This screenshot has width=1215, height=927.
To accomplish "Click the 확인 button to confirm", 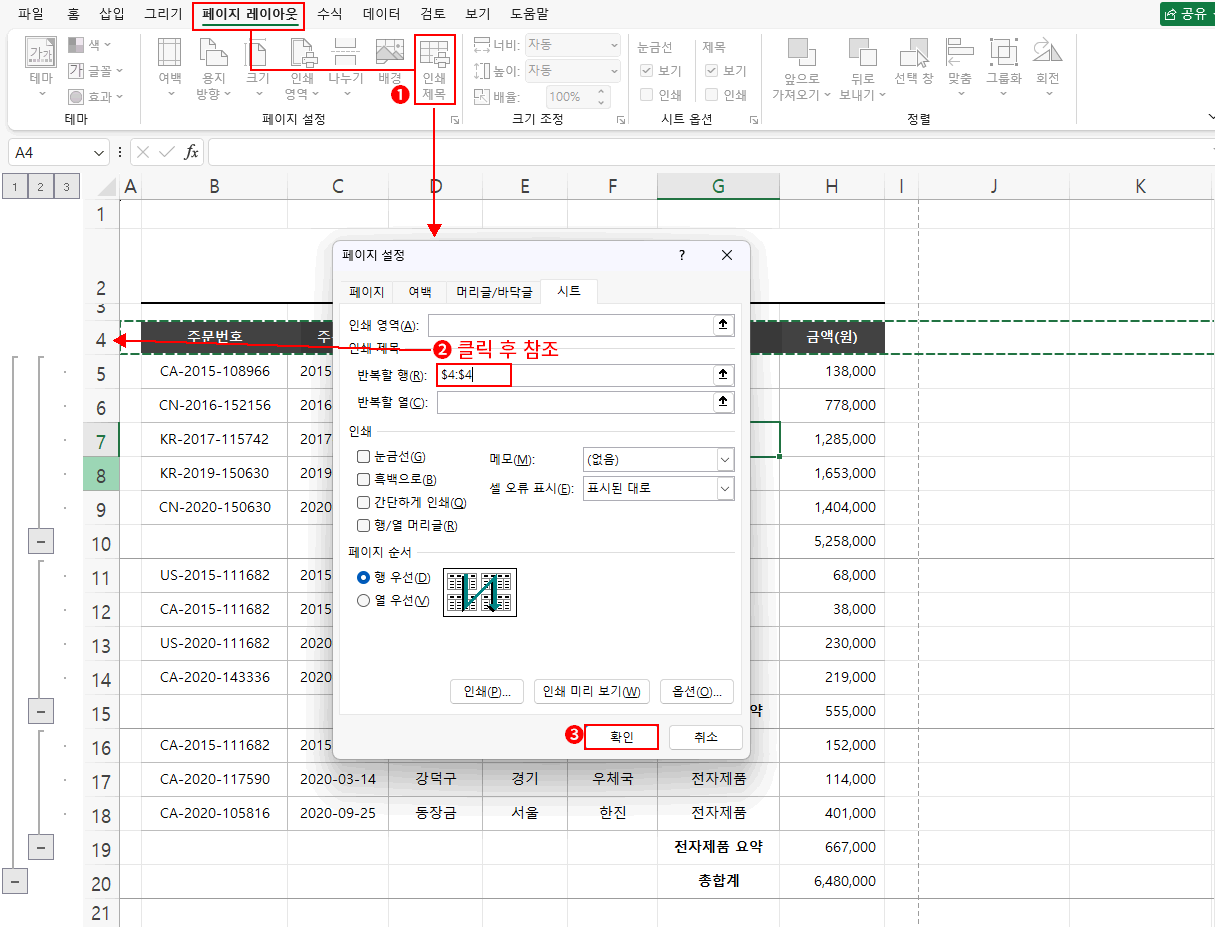I will tap(621, 737).
